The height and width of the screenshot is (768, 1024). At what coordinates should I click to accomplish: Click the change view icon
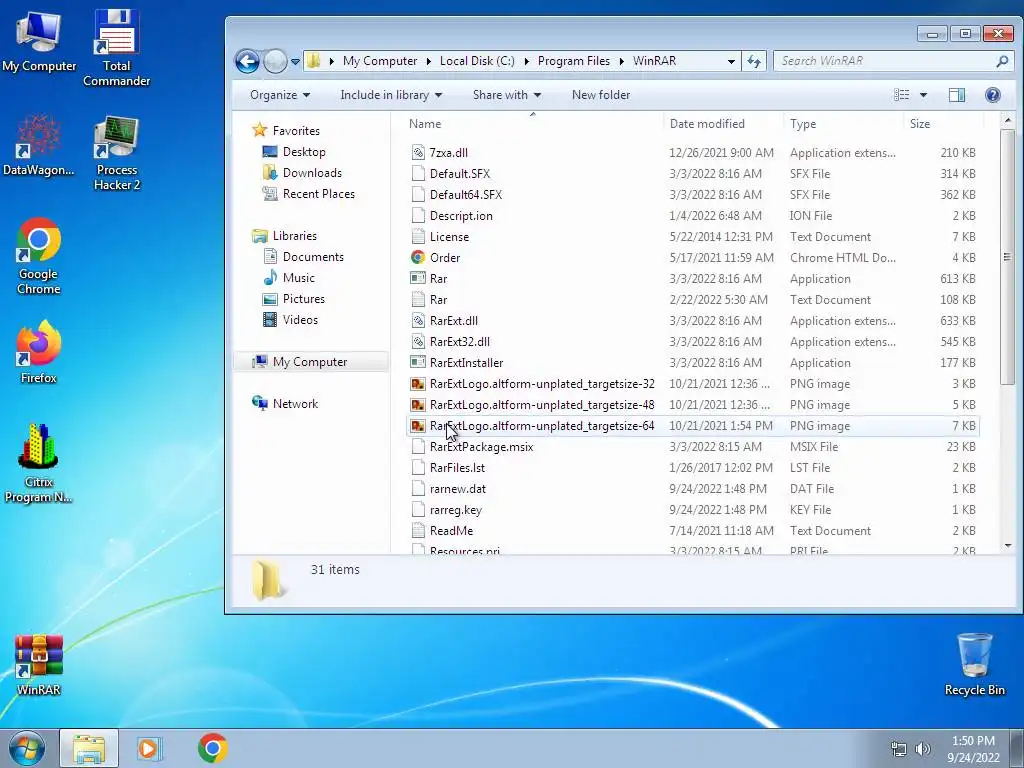(x=901, y=95)
